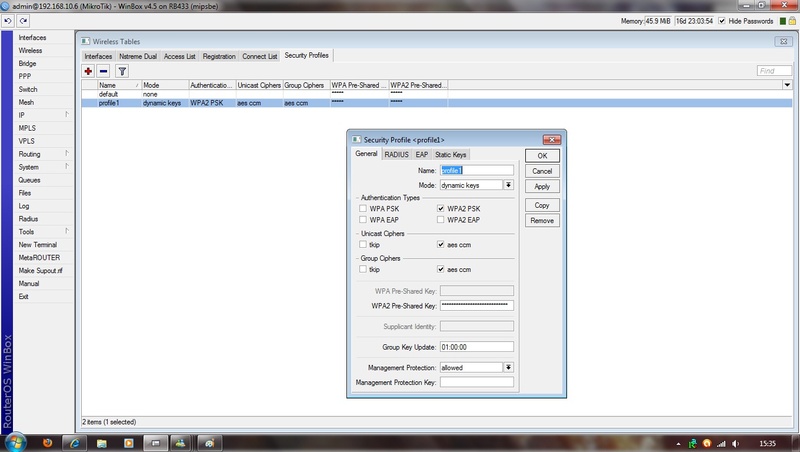Image resolution: width=800 pixels, height=452 pixels.
Task: Close the Security Profile dialog
Action: (552, 139)
